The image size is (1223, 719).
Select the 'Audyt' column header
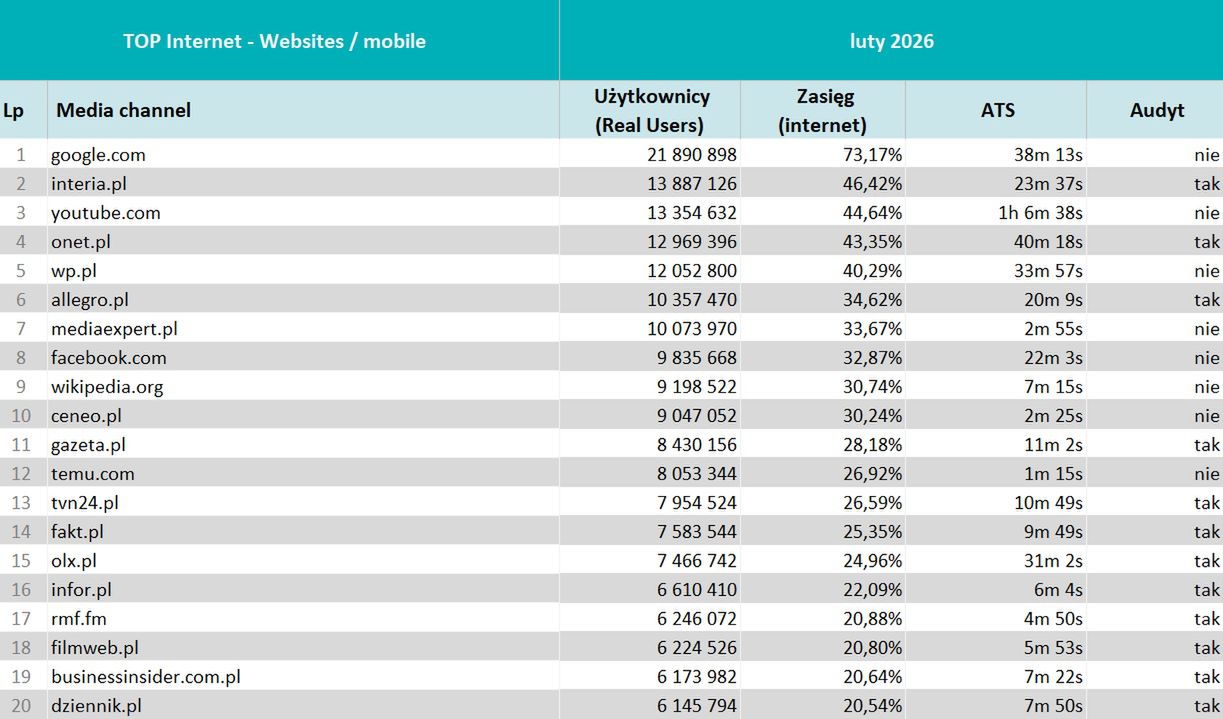tap(1157, 110)
